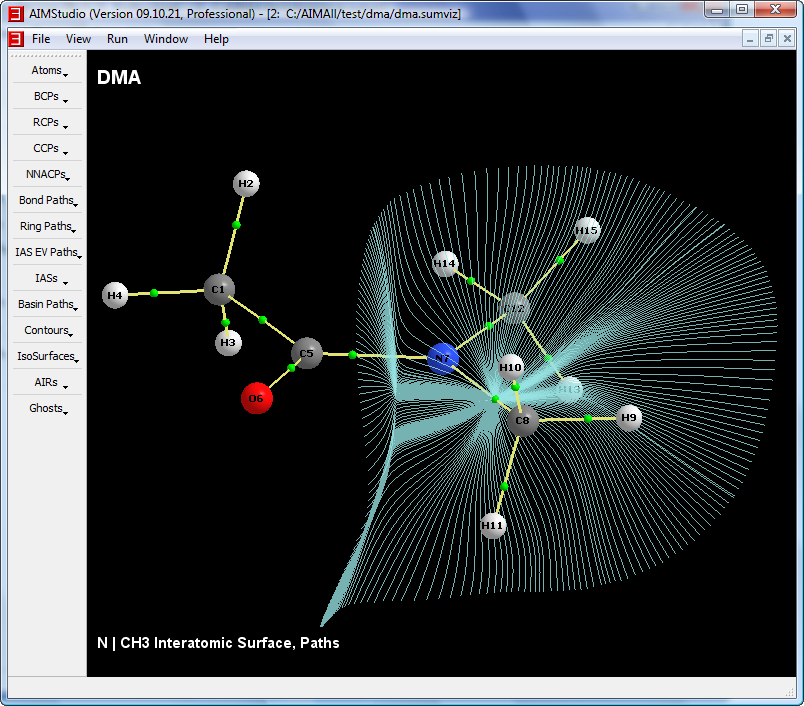The width and height of the screenshot is (804, 706).
Task: Restore the inner document window
Action: click(x=768, y=38)
